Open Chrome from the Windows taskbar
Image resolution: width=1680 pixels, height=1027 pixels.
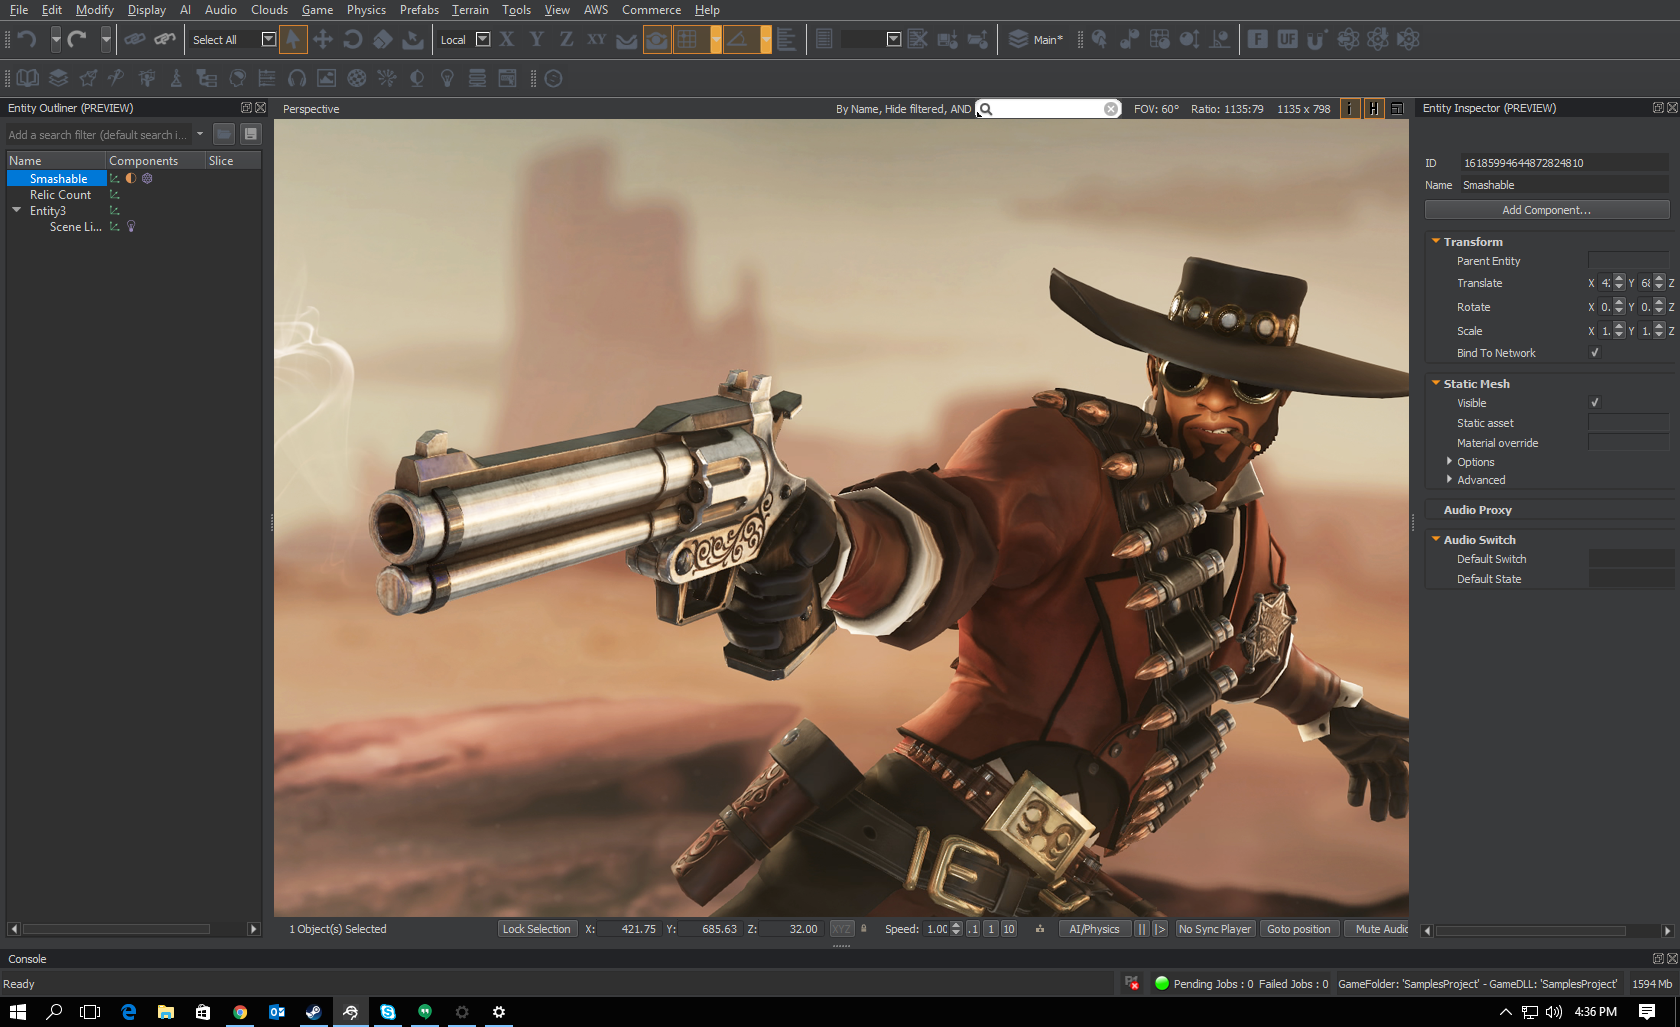(x=240, y=1012)
